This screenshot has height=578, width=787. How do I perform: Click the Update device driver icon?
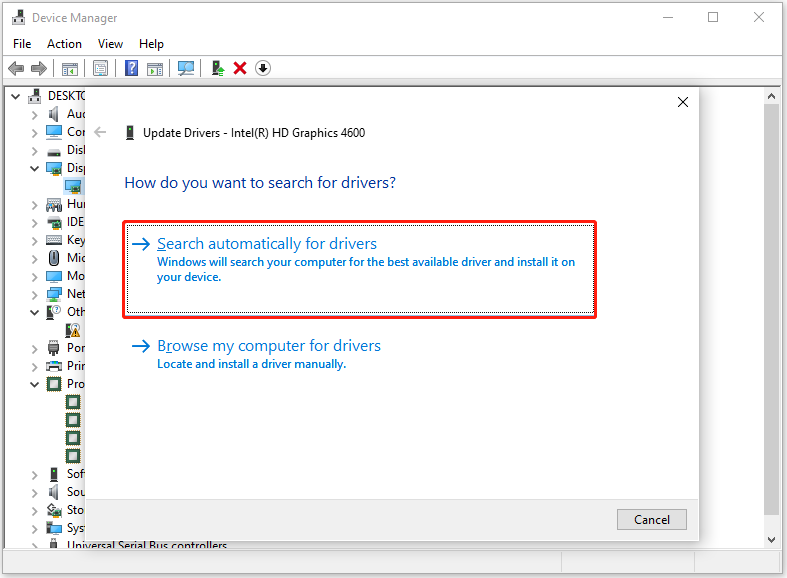[218, 68]
